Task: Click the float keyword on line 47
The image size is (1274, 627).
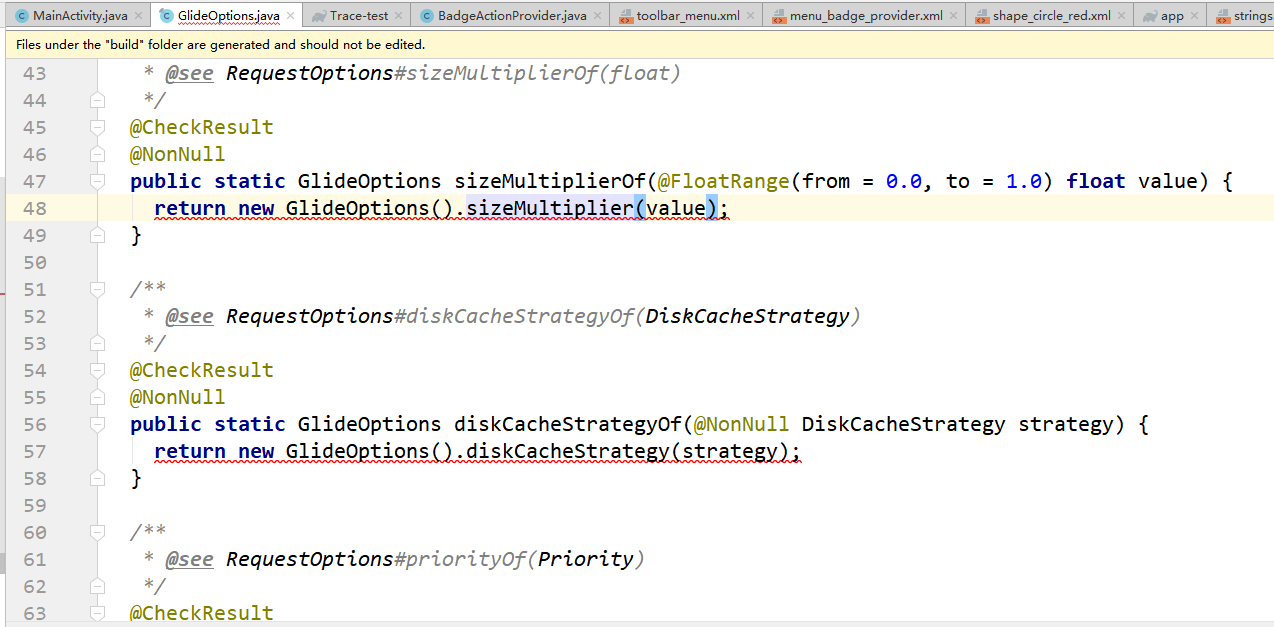Action: point(1096,181)
